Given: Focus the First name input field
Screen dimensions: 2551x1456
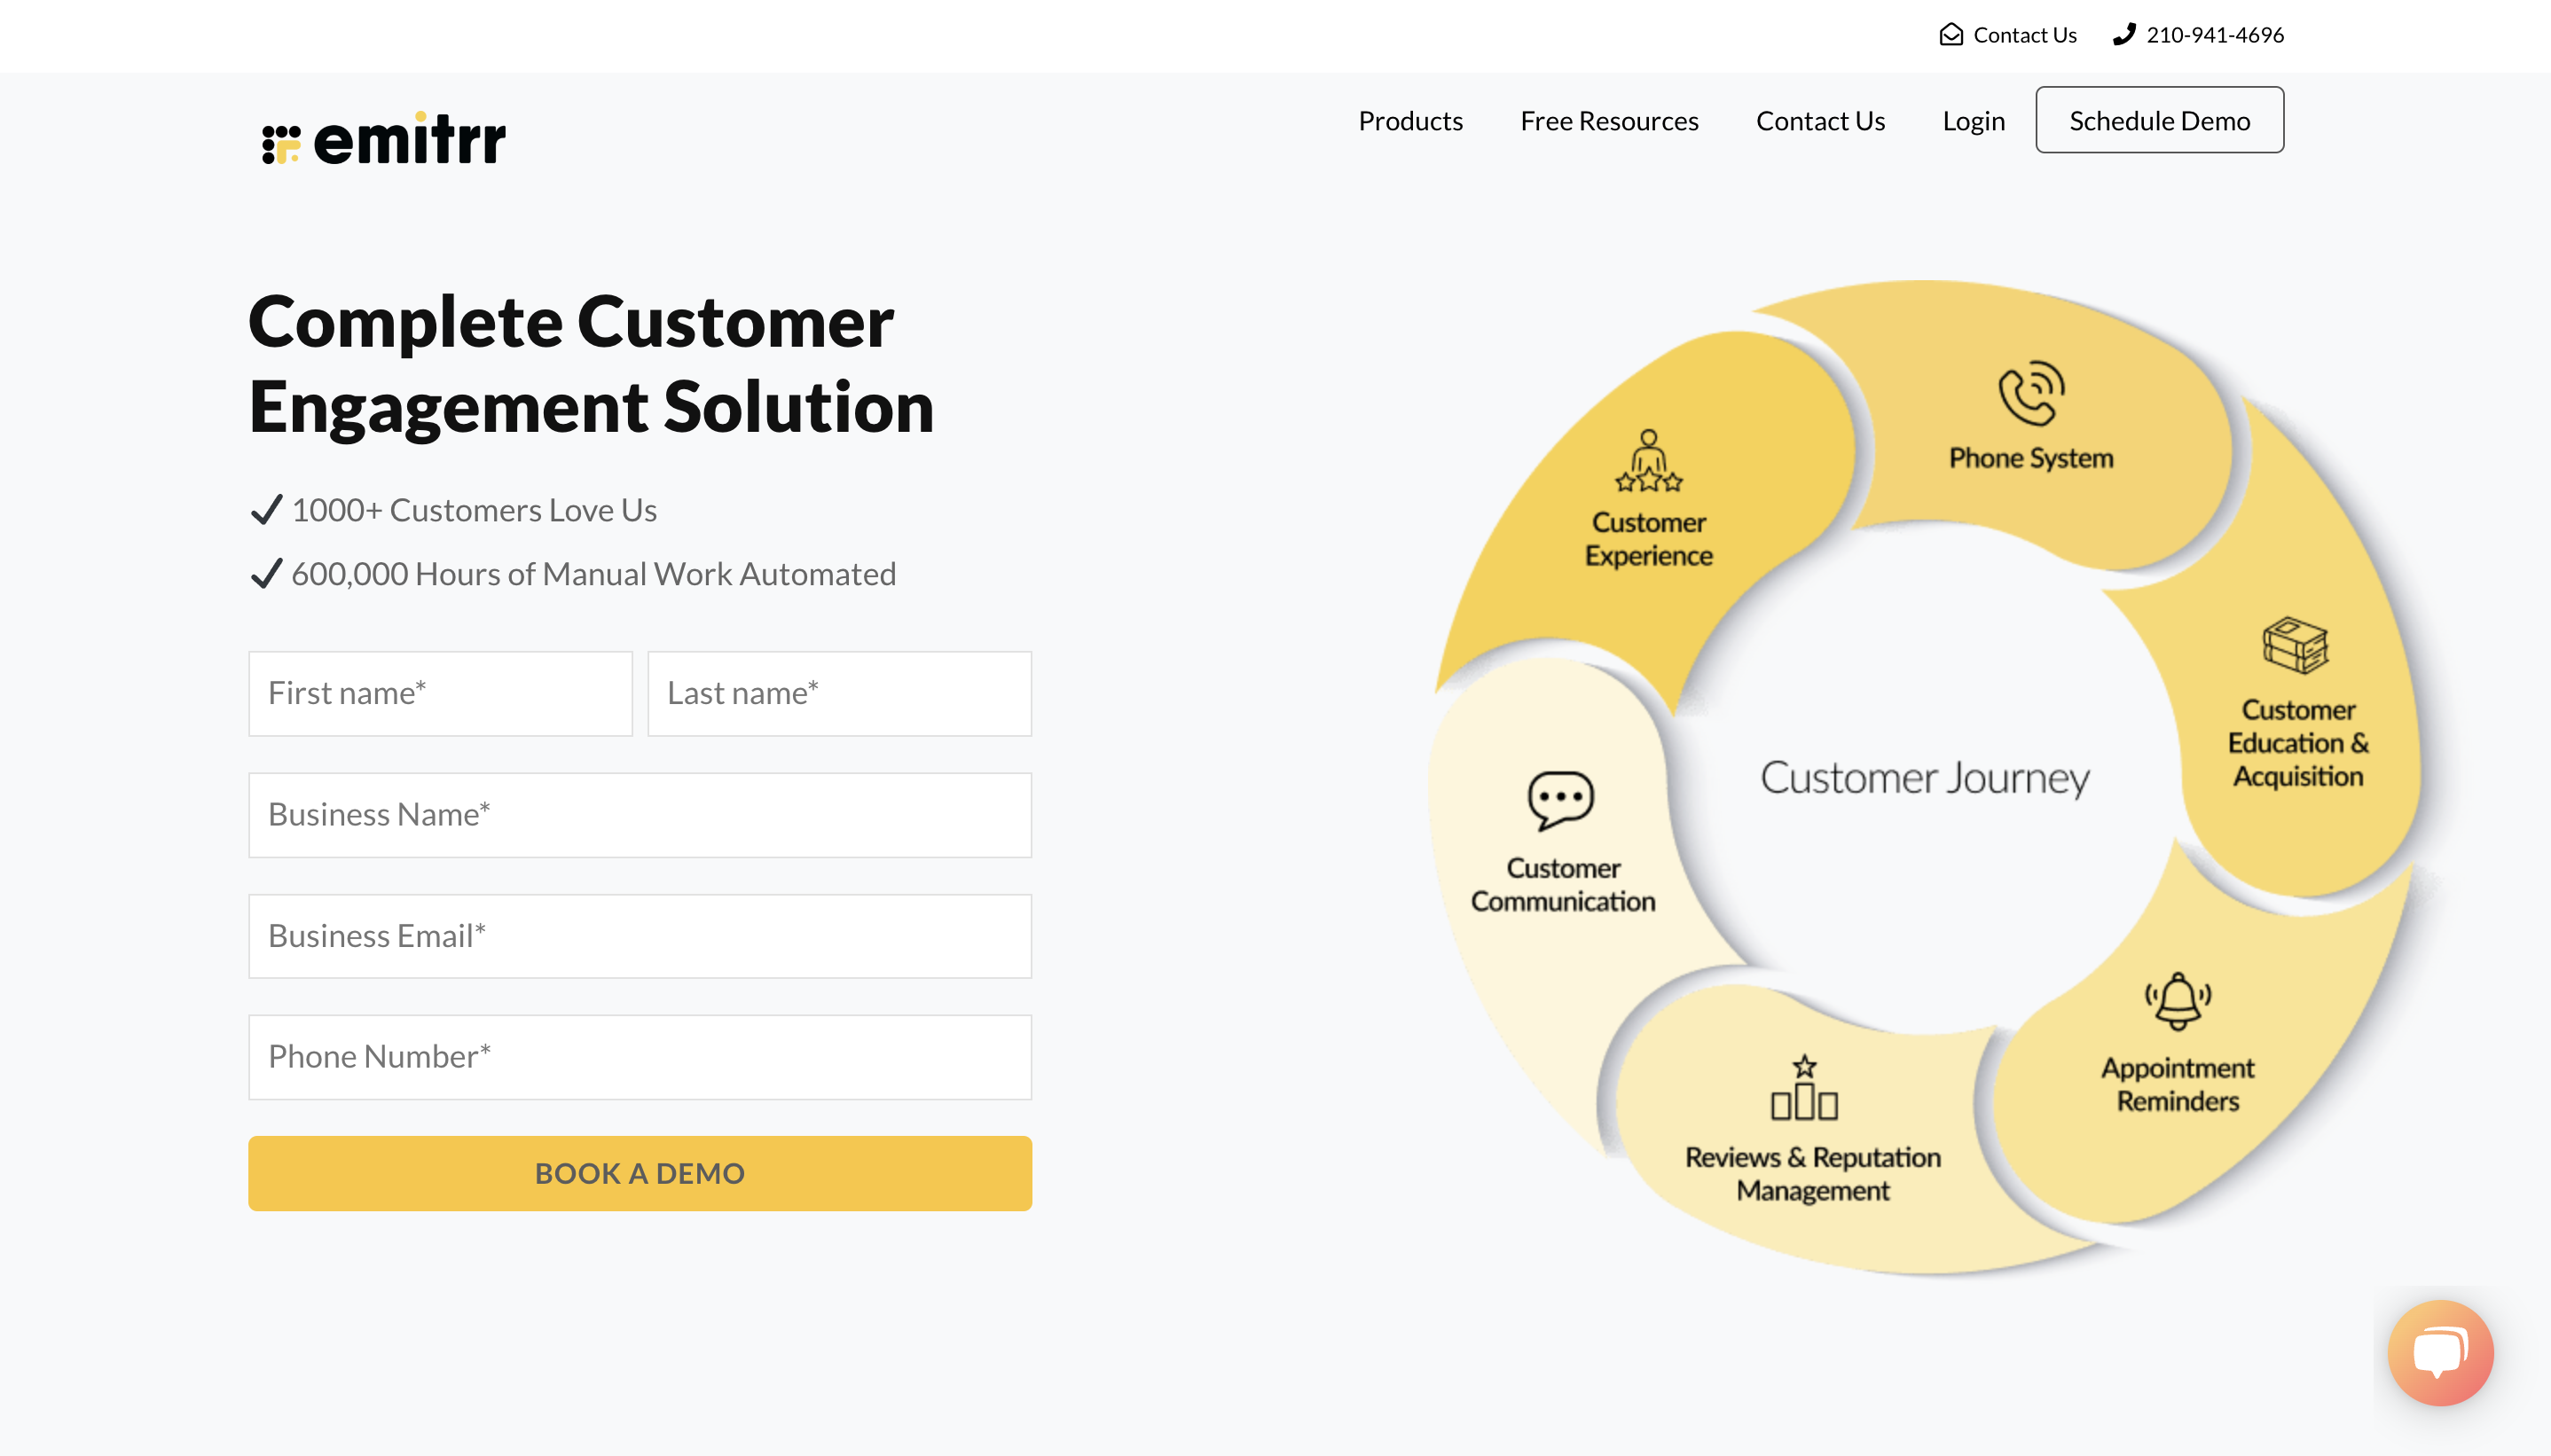Looking at the screenshot, I should pyautogui.click(x=440, y=694).
